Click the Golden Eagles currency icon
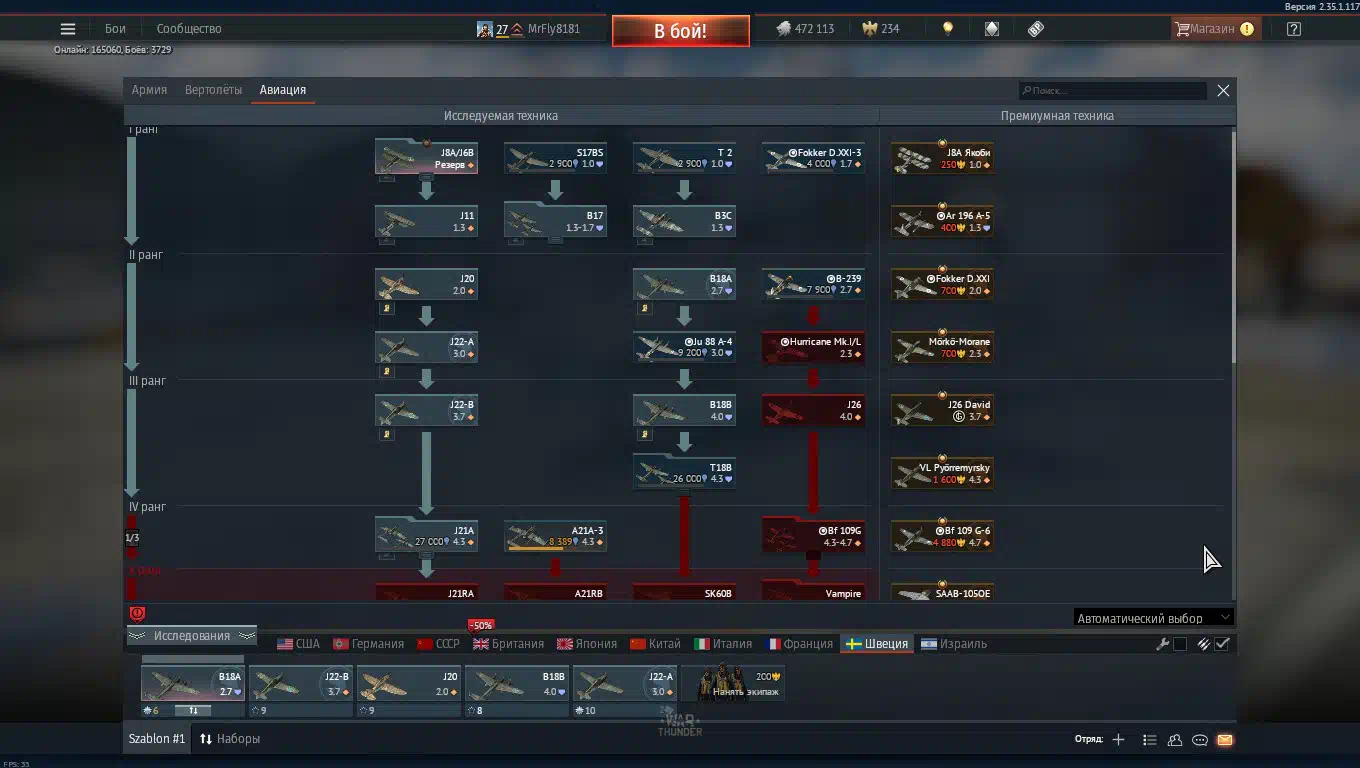1360x768 pixels. pyautogui.click(x=870, y=29)
